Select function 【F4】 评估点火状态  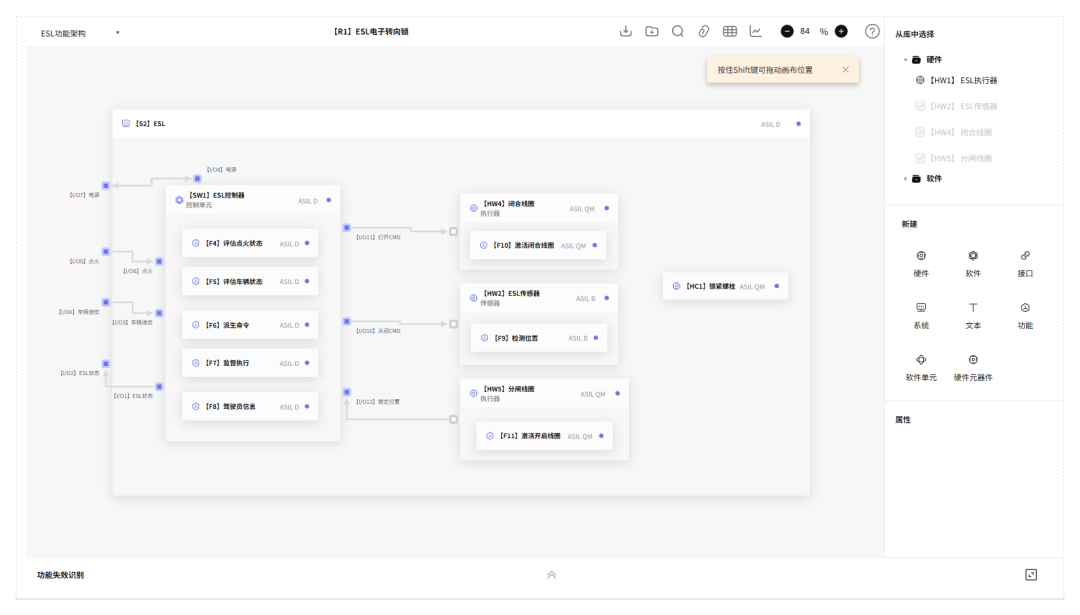pyautogui.click(x=250, y=243)
